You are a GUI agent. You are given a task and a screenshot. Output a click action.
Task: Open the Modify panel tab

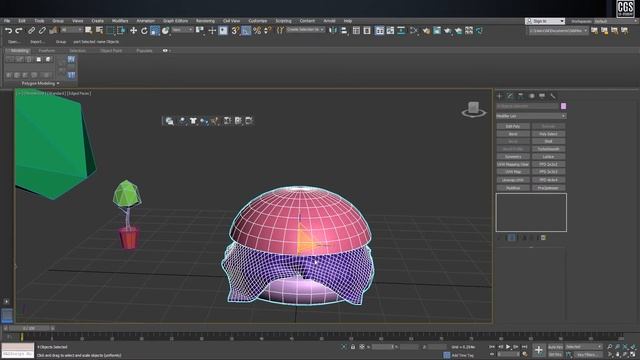pyautogui.click(x=510, y=96)
